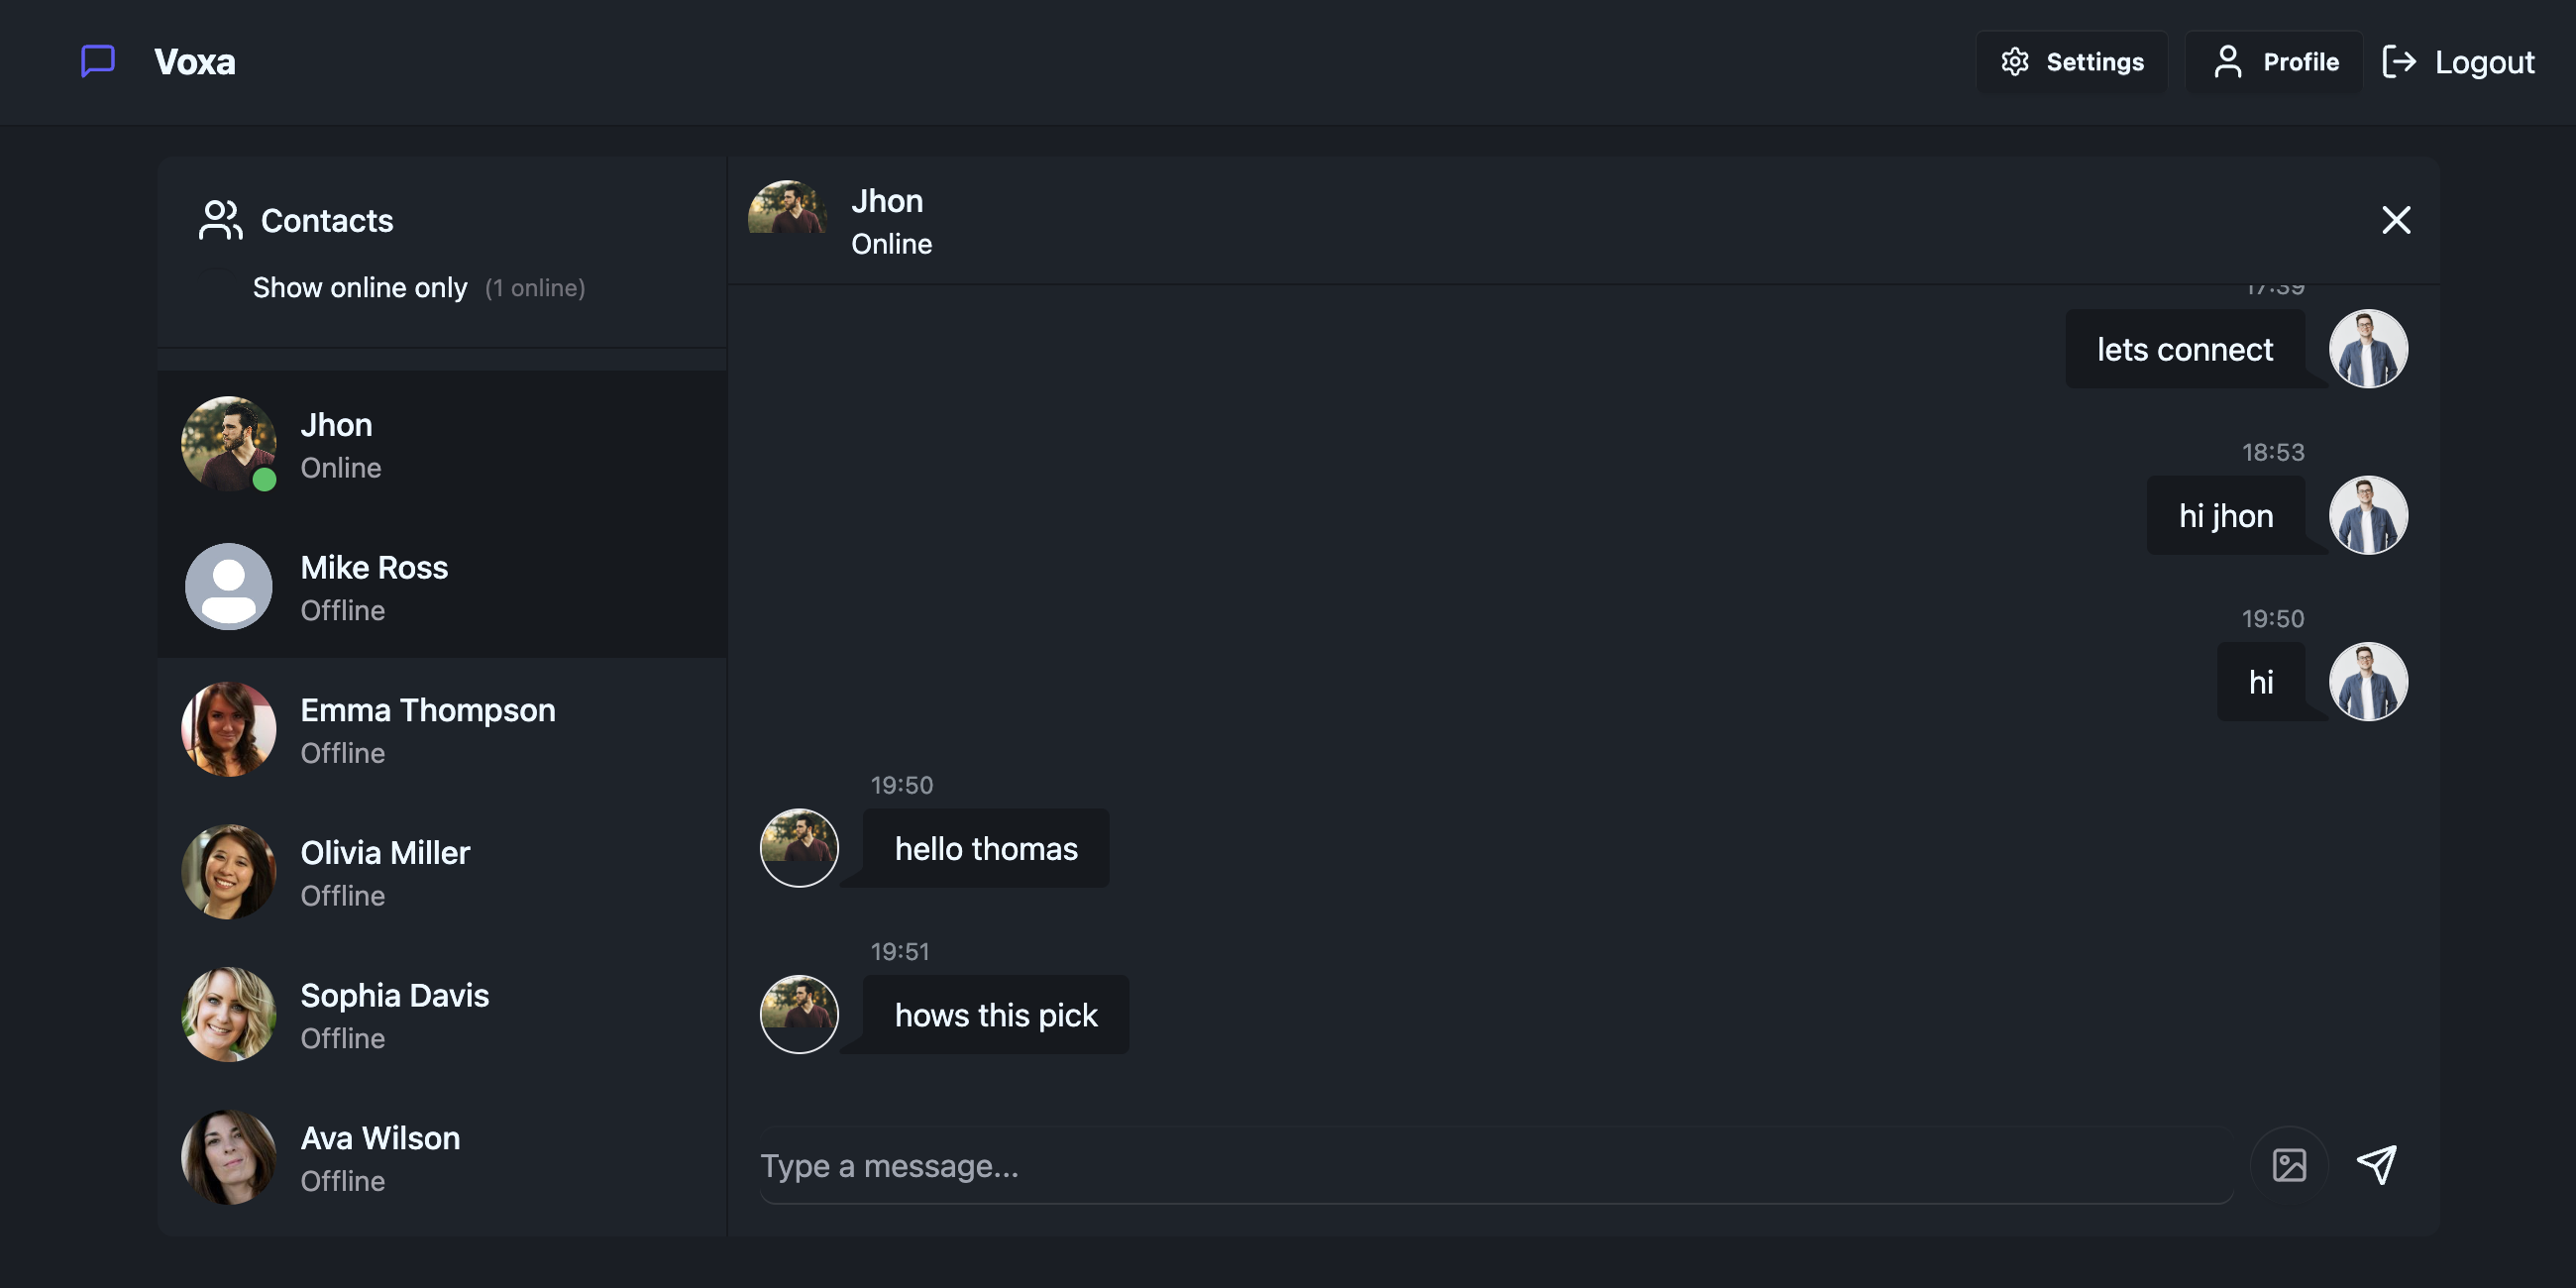This screenshot has width=2576, height=1288.
Task: Click the Settings menu item
Action: [2071, 61]
